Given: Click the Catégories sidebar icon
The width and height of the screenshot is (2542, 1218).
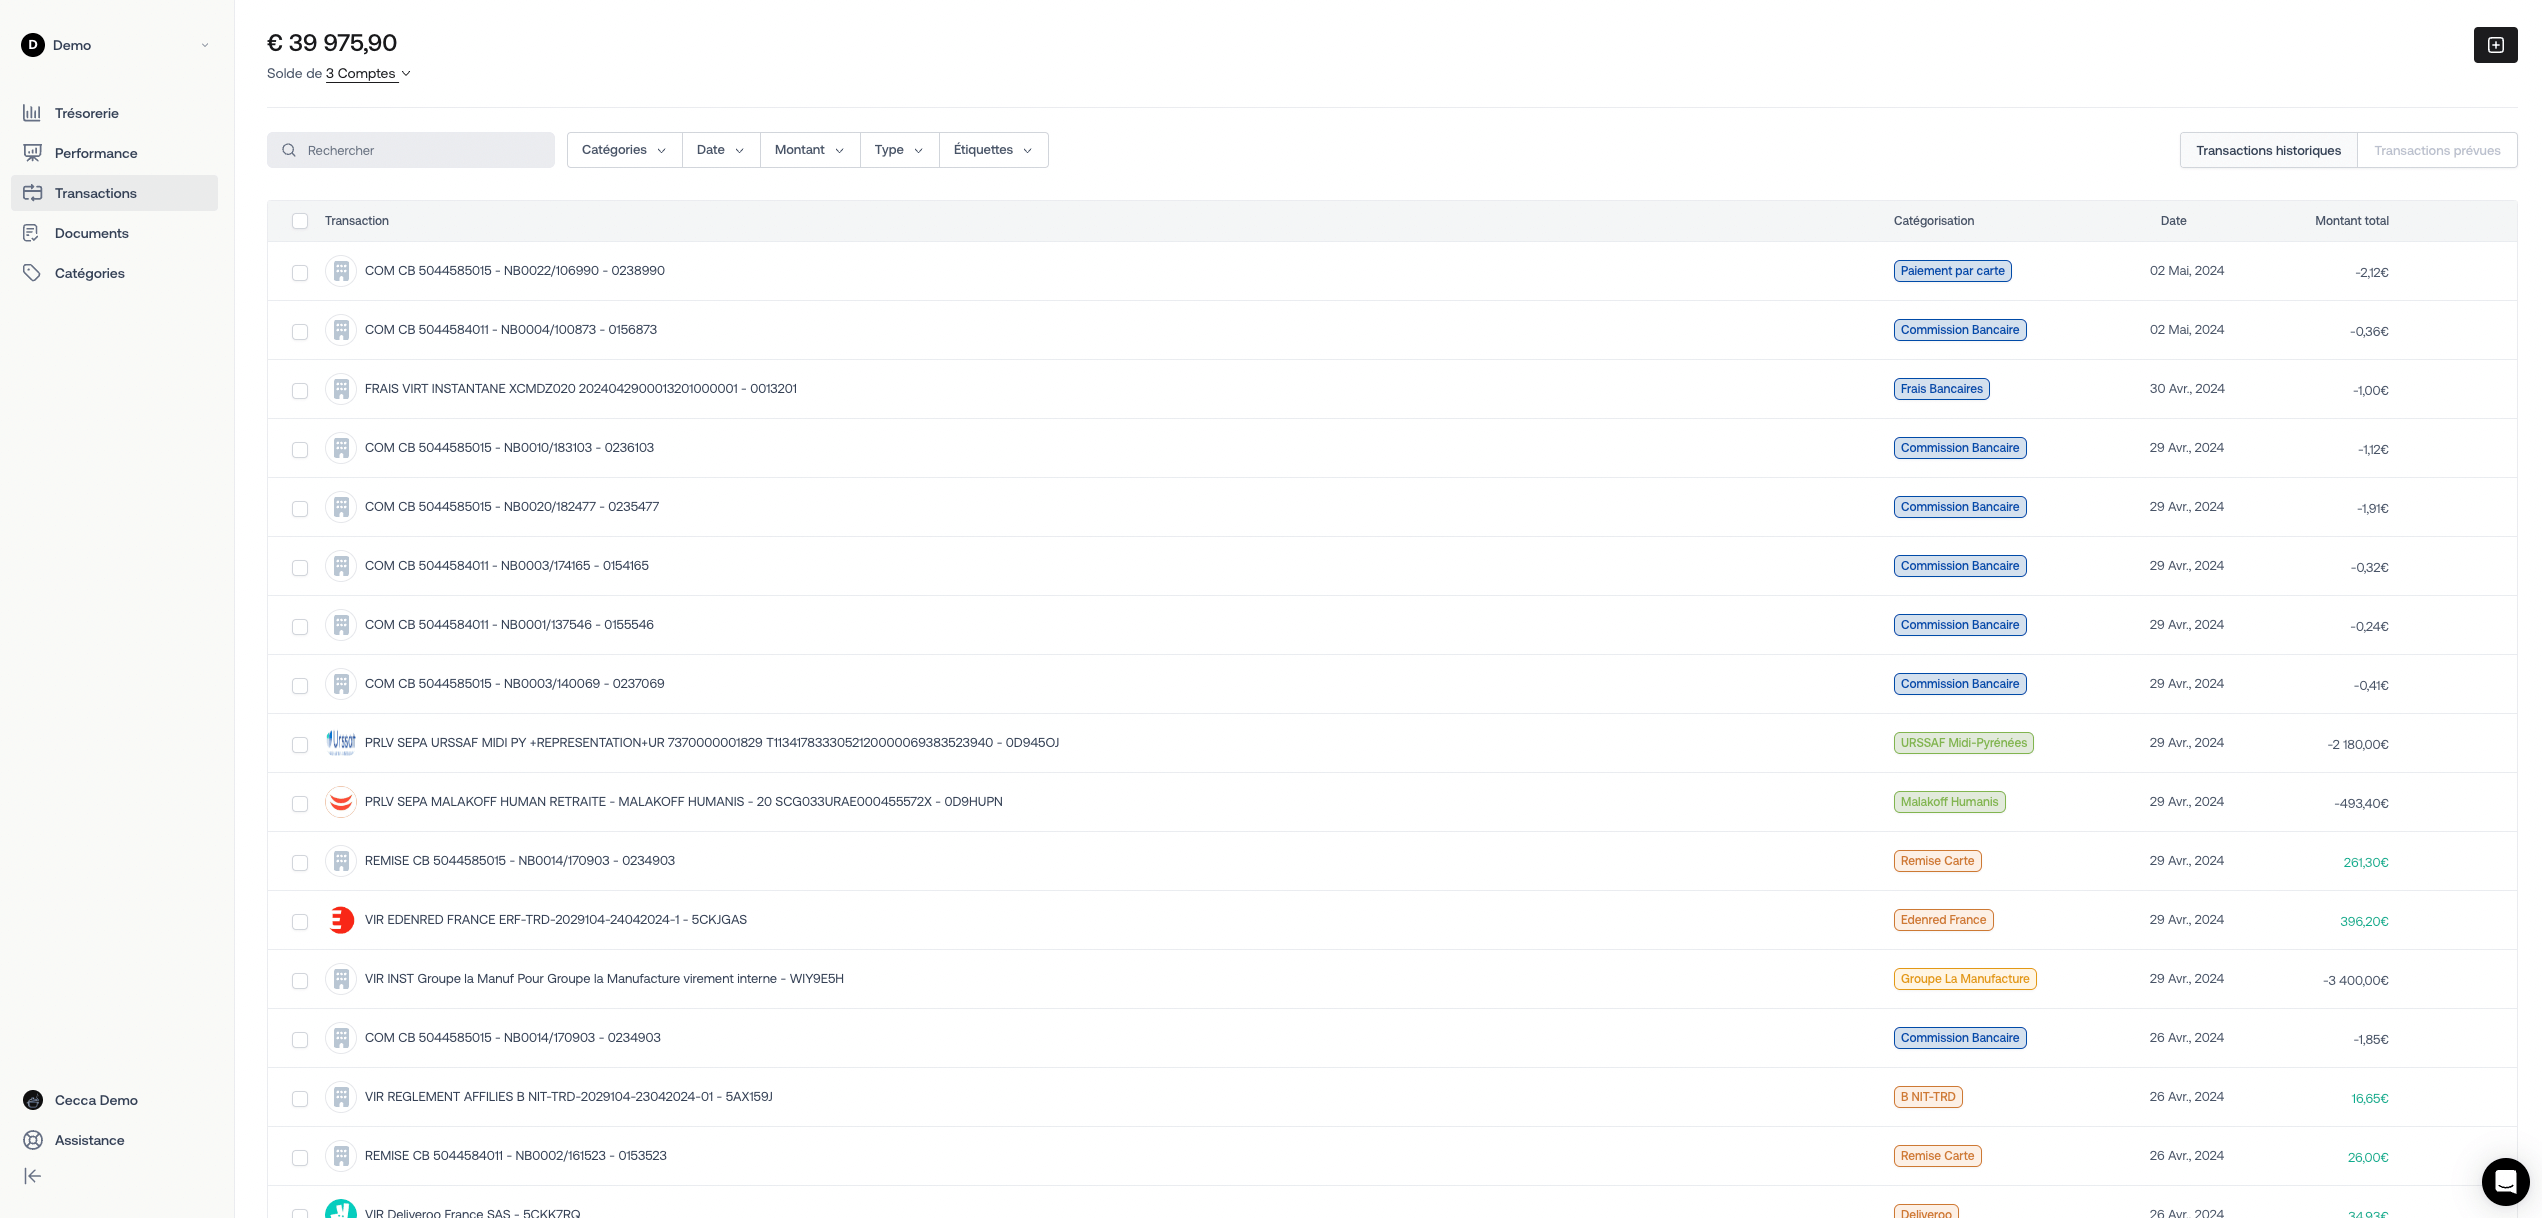Looking at the screenshot, I should pyautogui.click(x=32, y=272).
